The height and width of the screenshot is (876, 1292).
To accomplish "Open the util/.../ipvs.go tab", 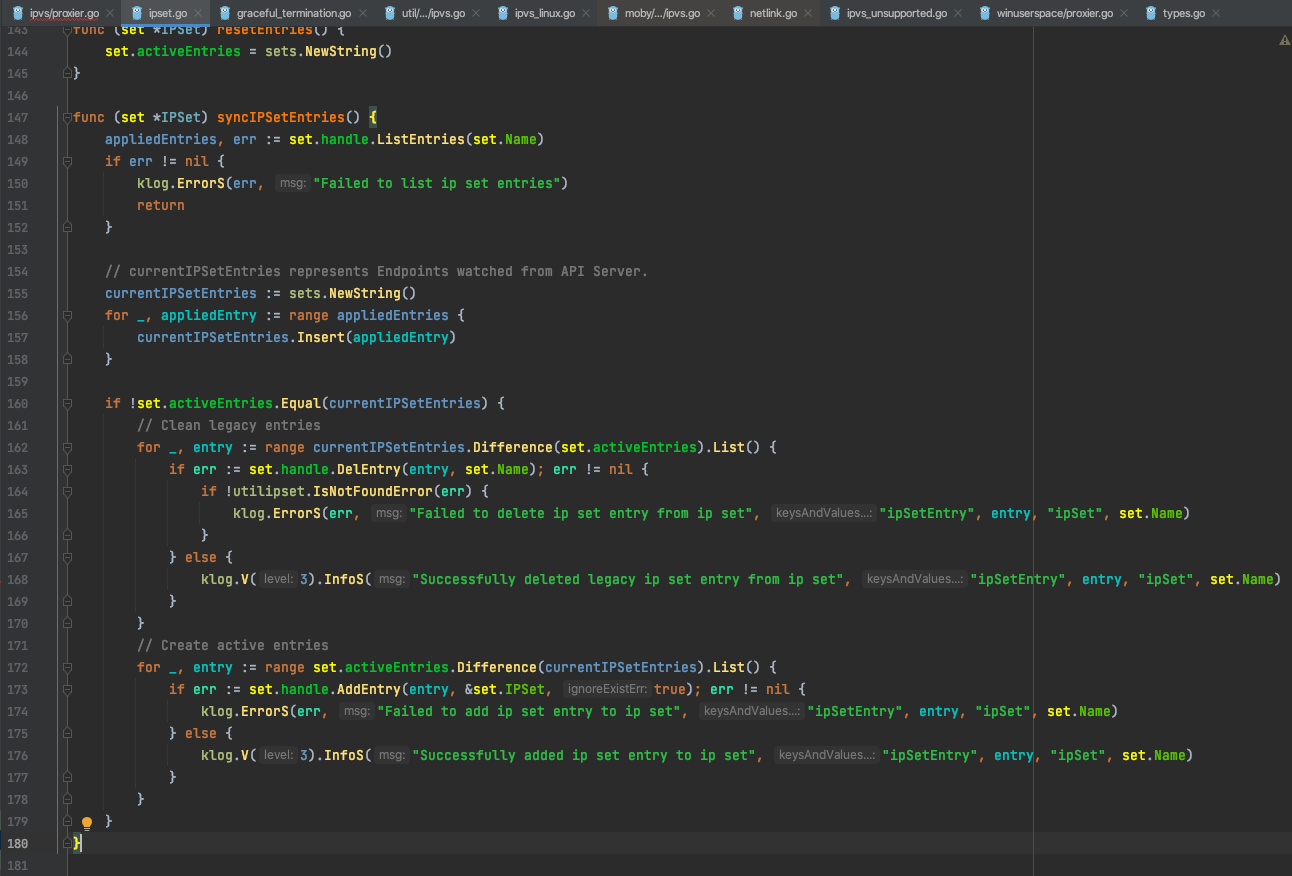I will coord(432,14).
